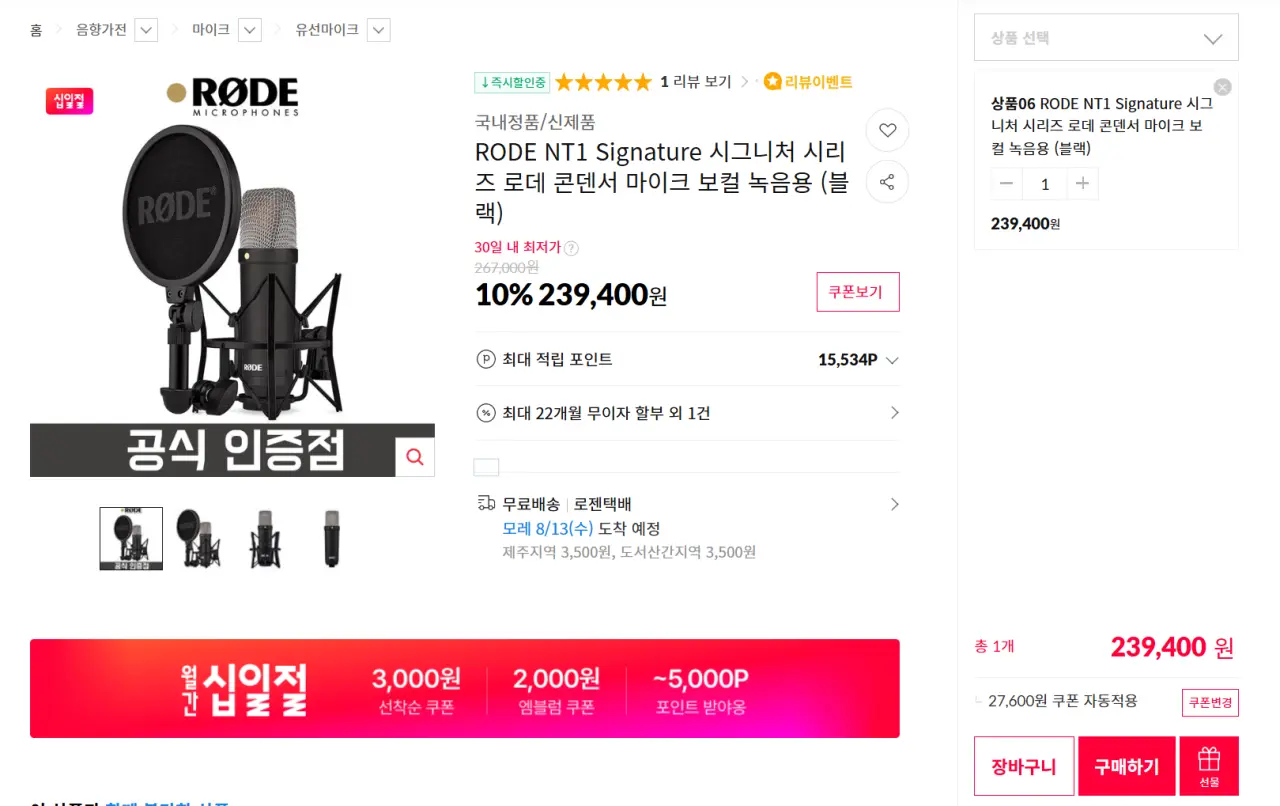Viewport: 1280px width, 806px height.
Task: Expand 최대 적립 포인트 details
Action: pyautogui.click(x=892, y=360)
